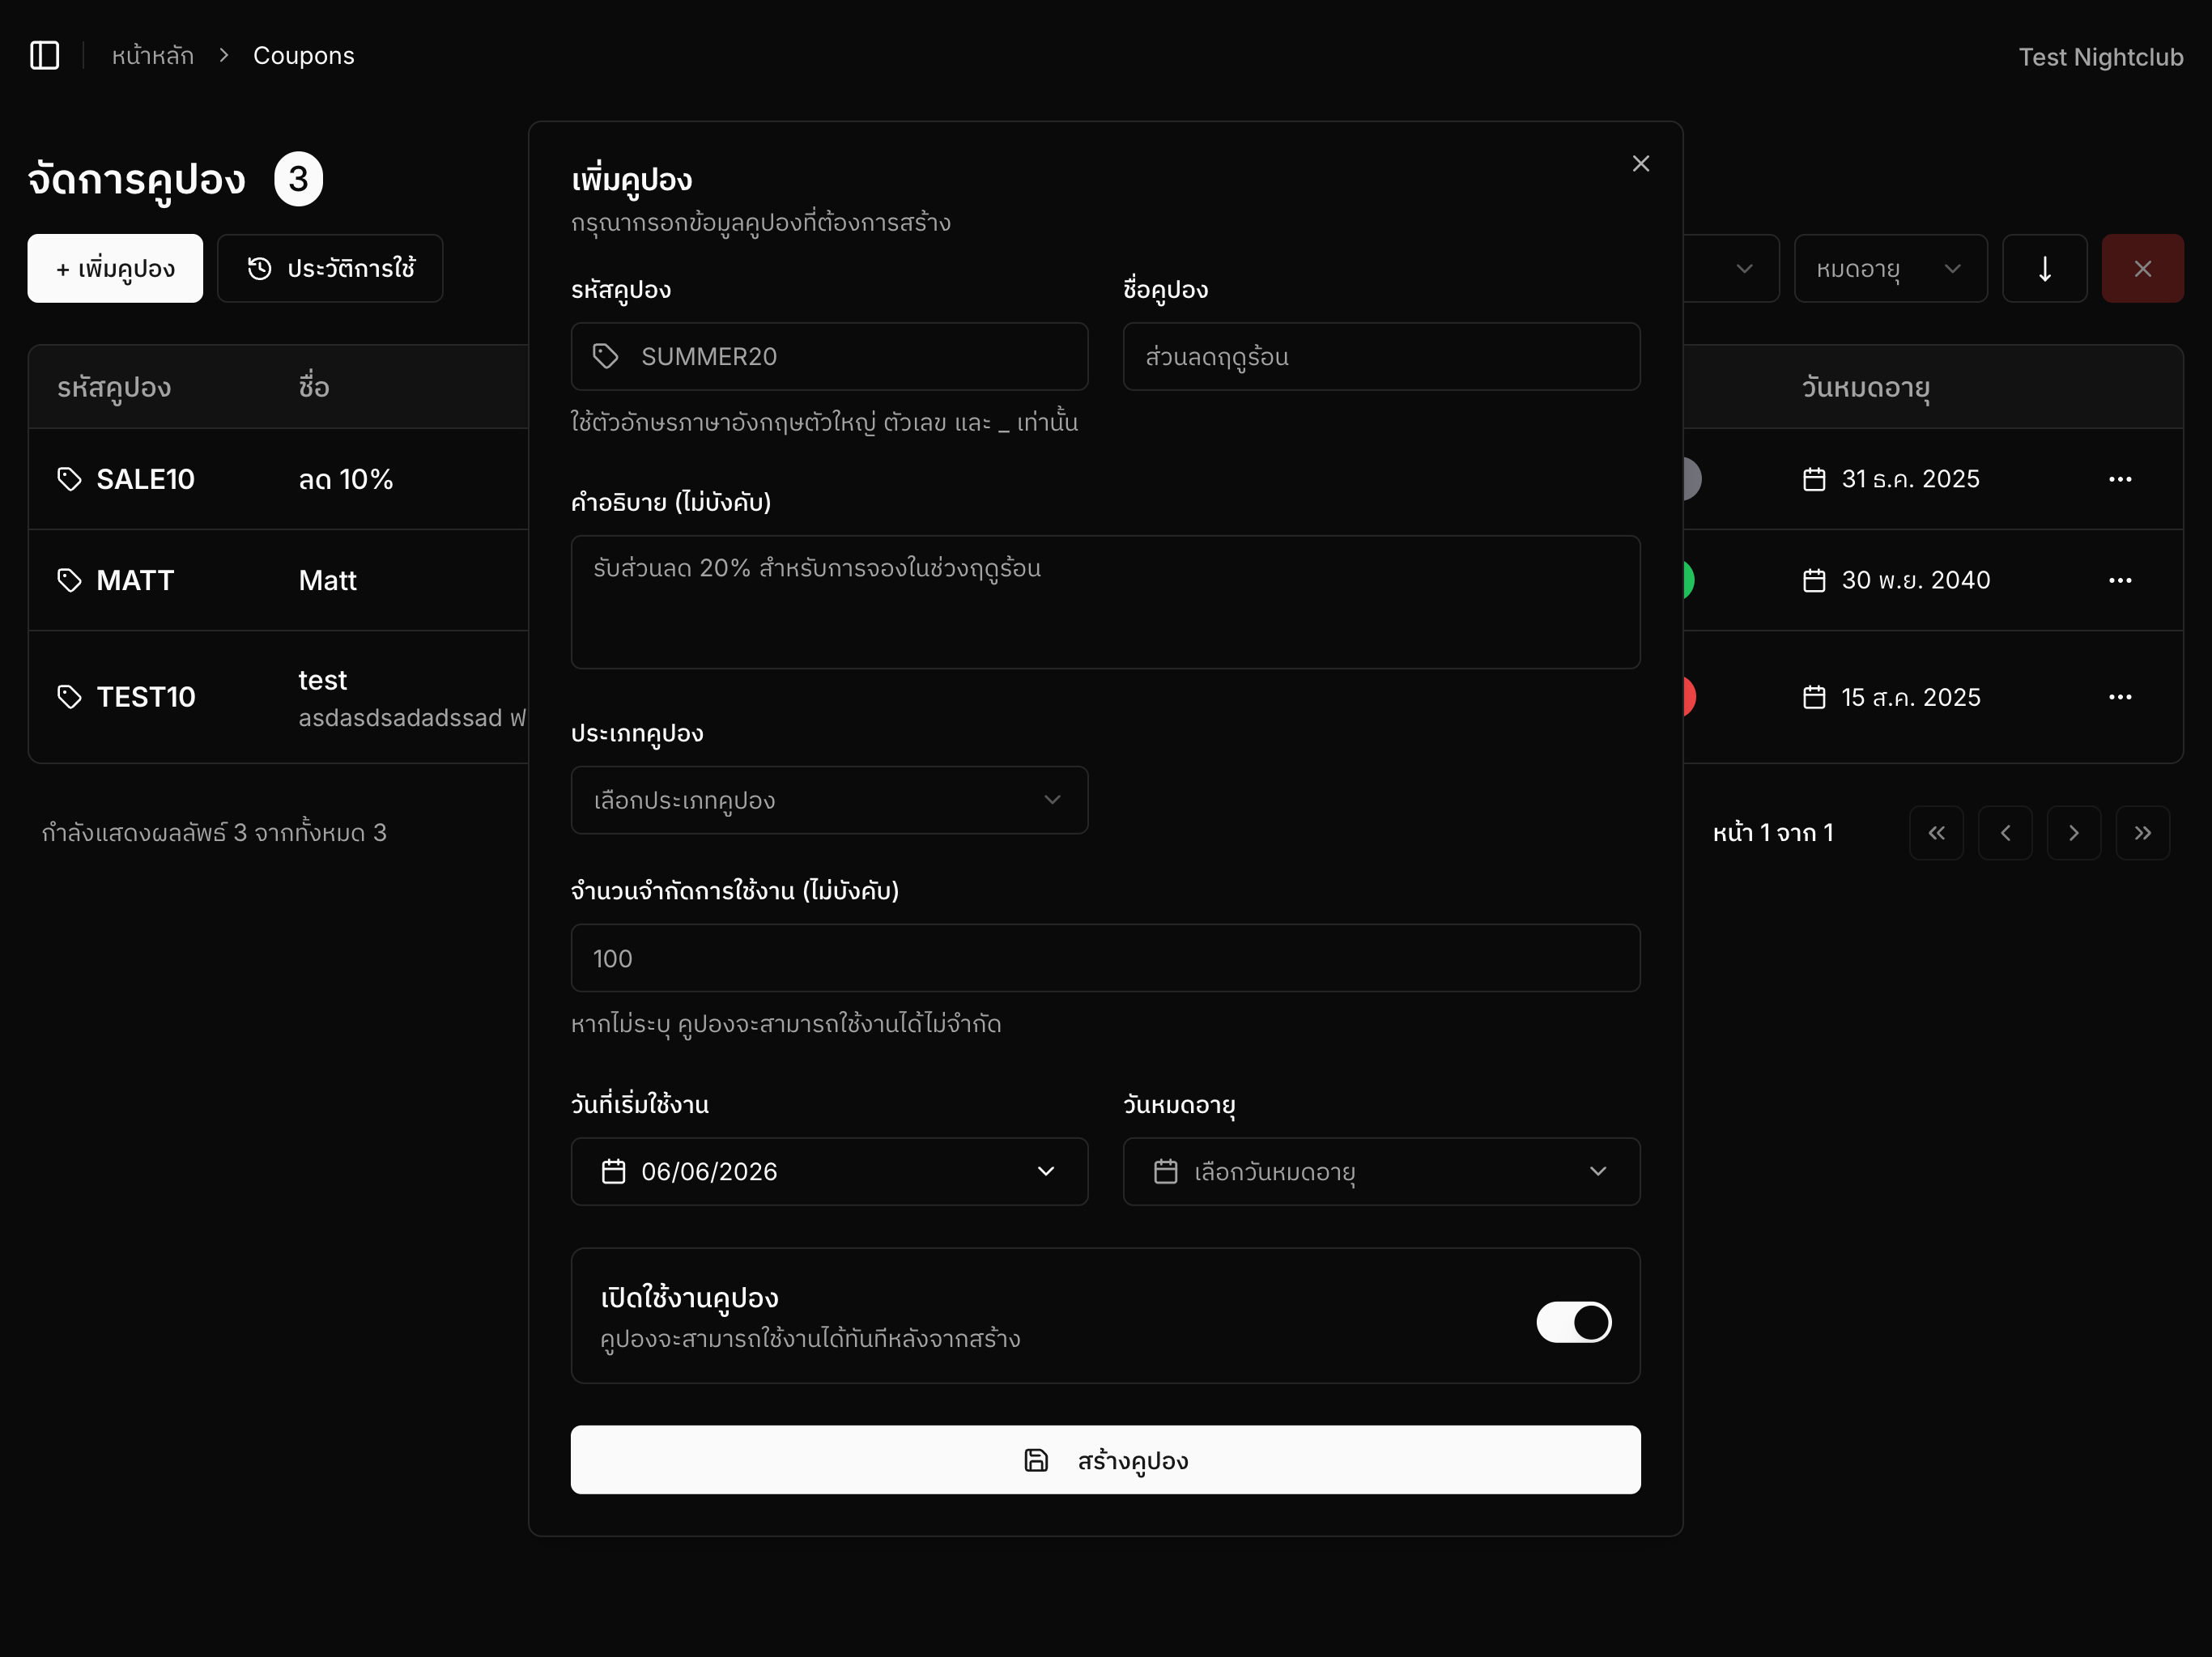Open the เลือกวันหมดอายุ date picker
This screenshot has width=2212, height=1657.
pyautogui.click(x=1381, y=1171)
